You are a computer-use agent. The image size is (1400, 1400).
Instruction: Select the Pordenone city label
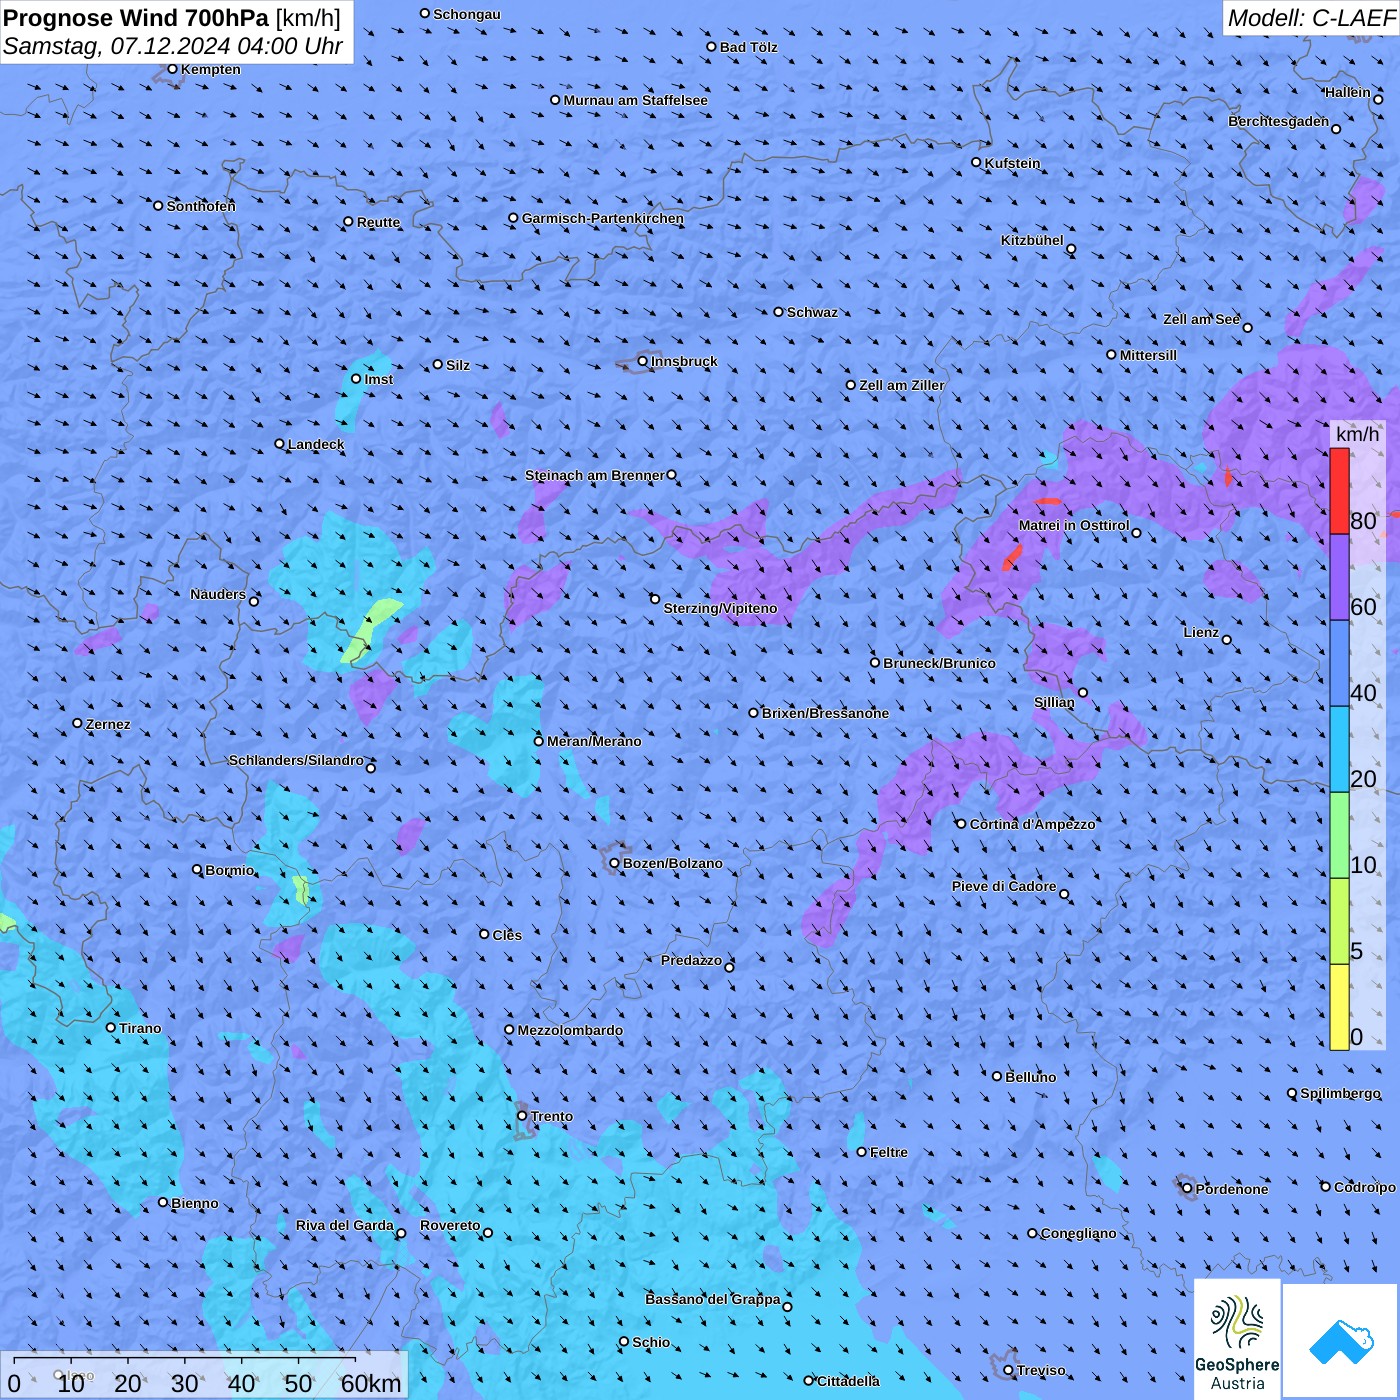tap(1232, 1189)
